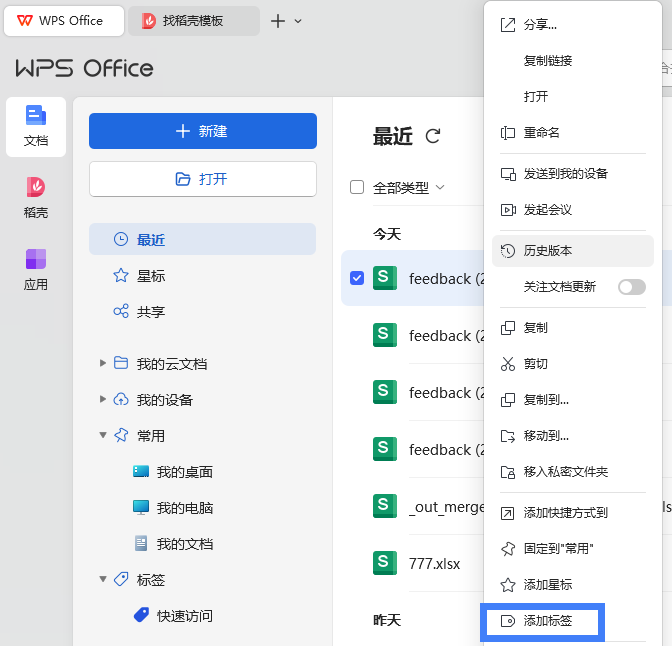Choose 发送到我的设备 menu entry

(x=573, y=174)
